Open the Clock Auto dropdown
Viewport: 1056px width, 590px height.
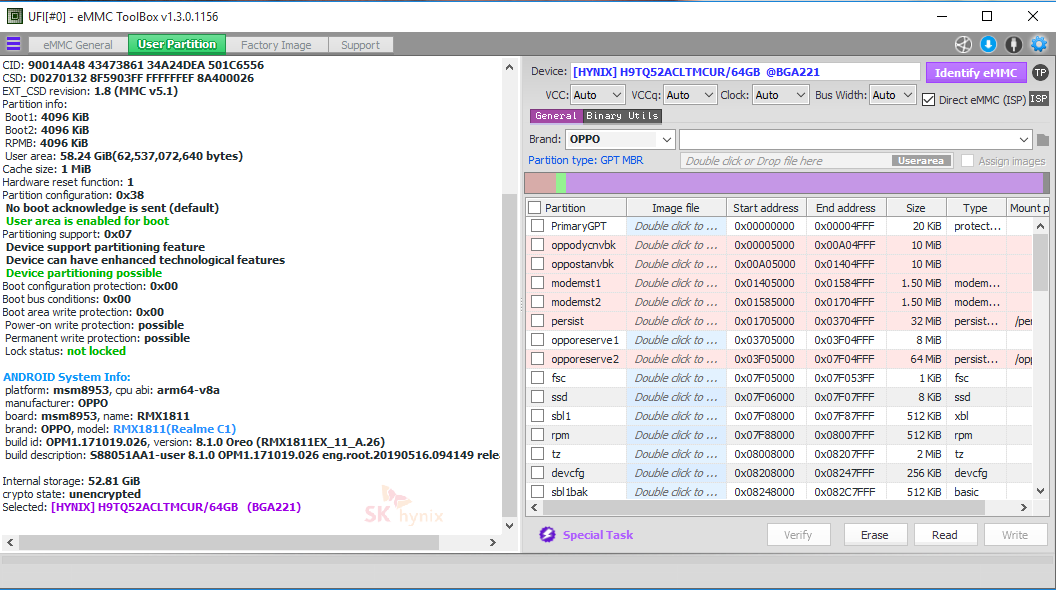tap(780, 95)
